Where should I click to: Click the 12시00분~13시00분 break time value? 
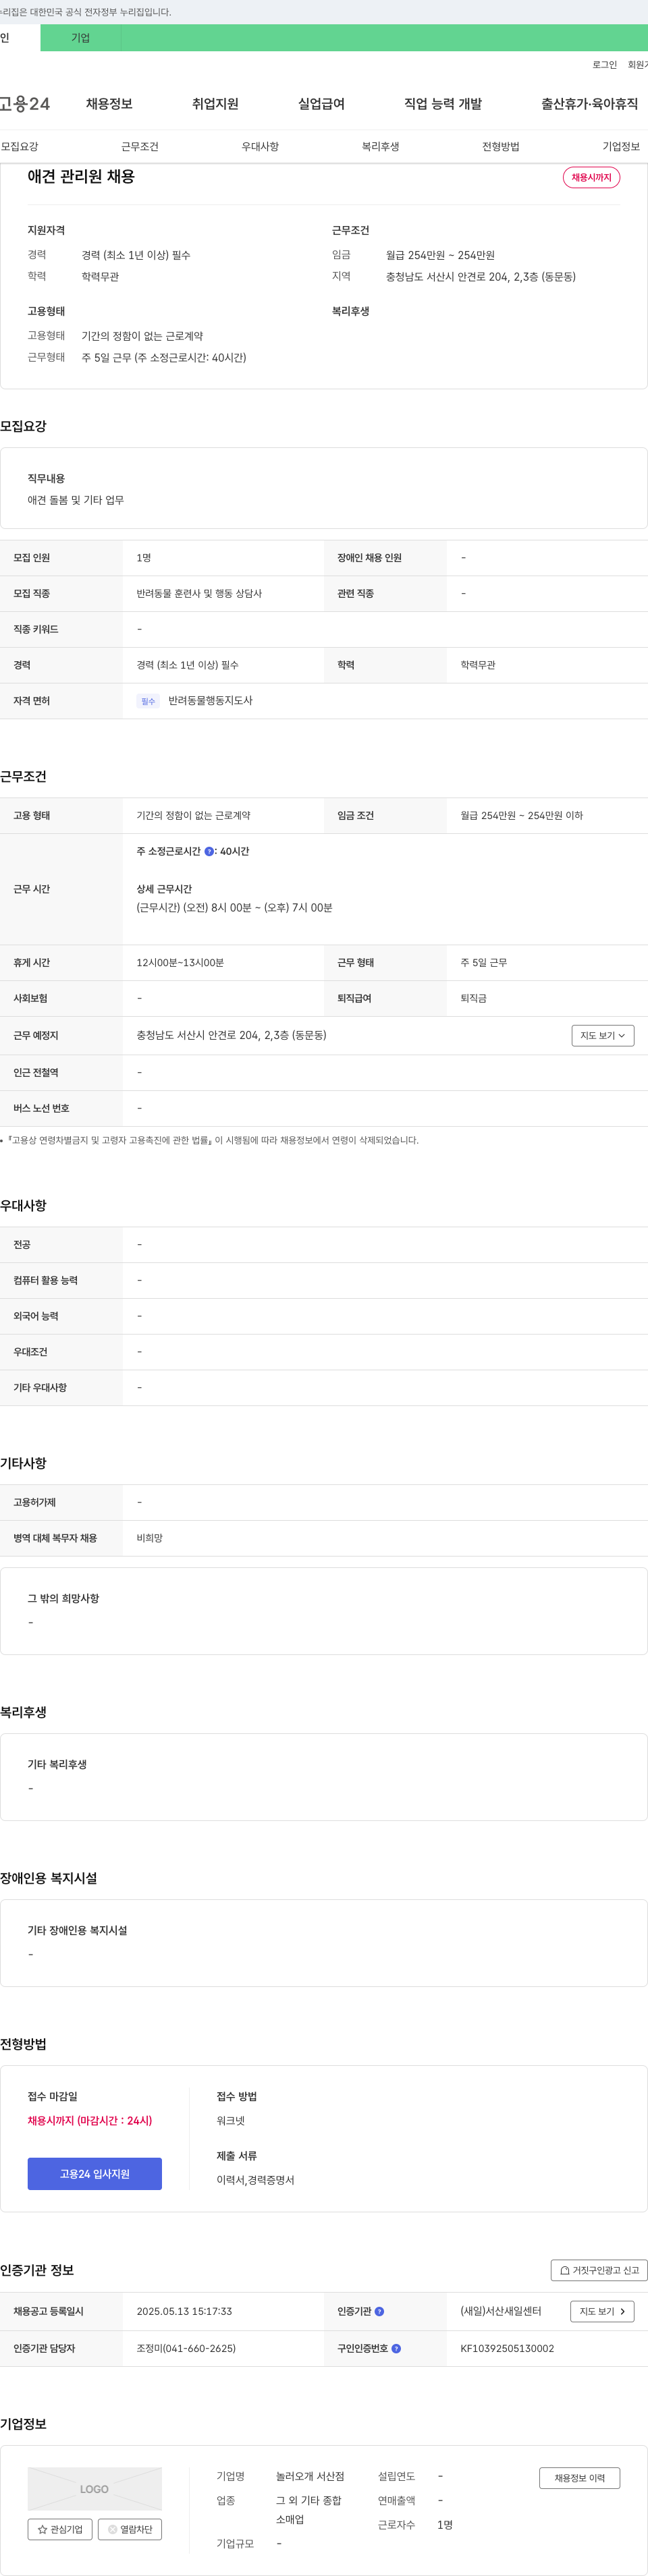180,962
